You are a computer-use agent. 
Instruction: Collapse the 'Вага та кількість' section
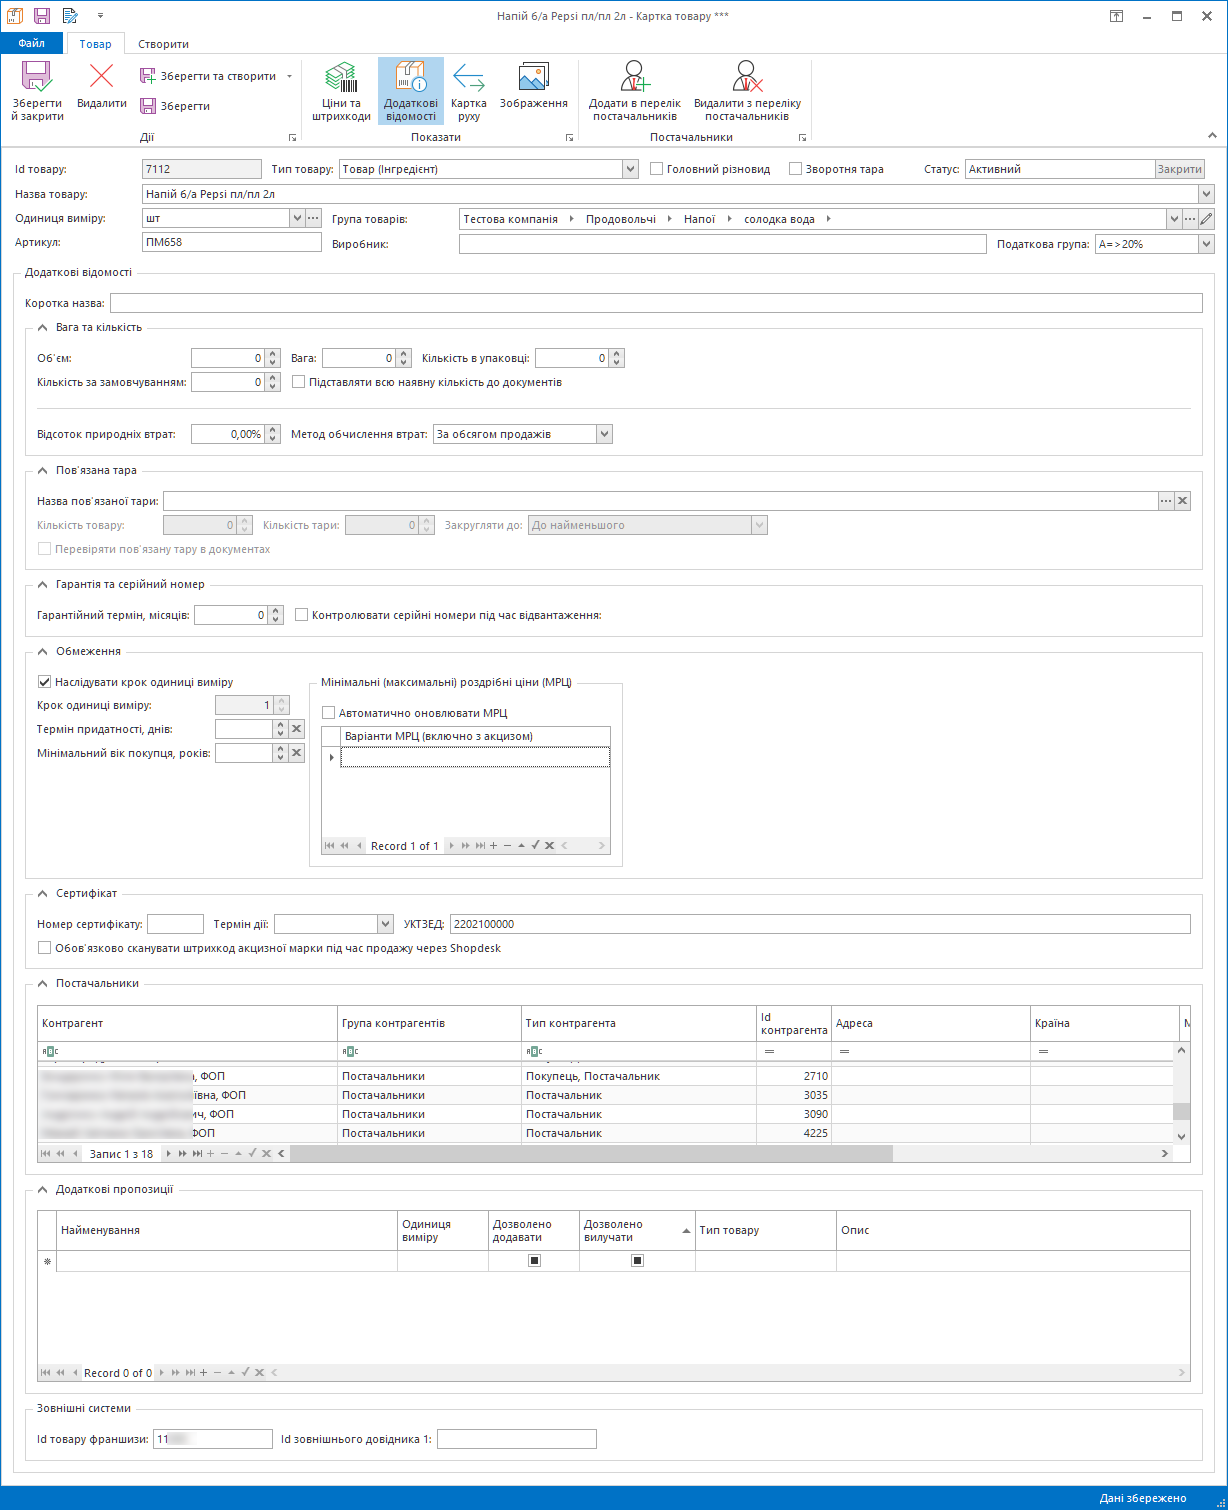[43, 327]
